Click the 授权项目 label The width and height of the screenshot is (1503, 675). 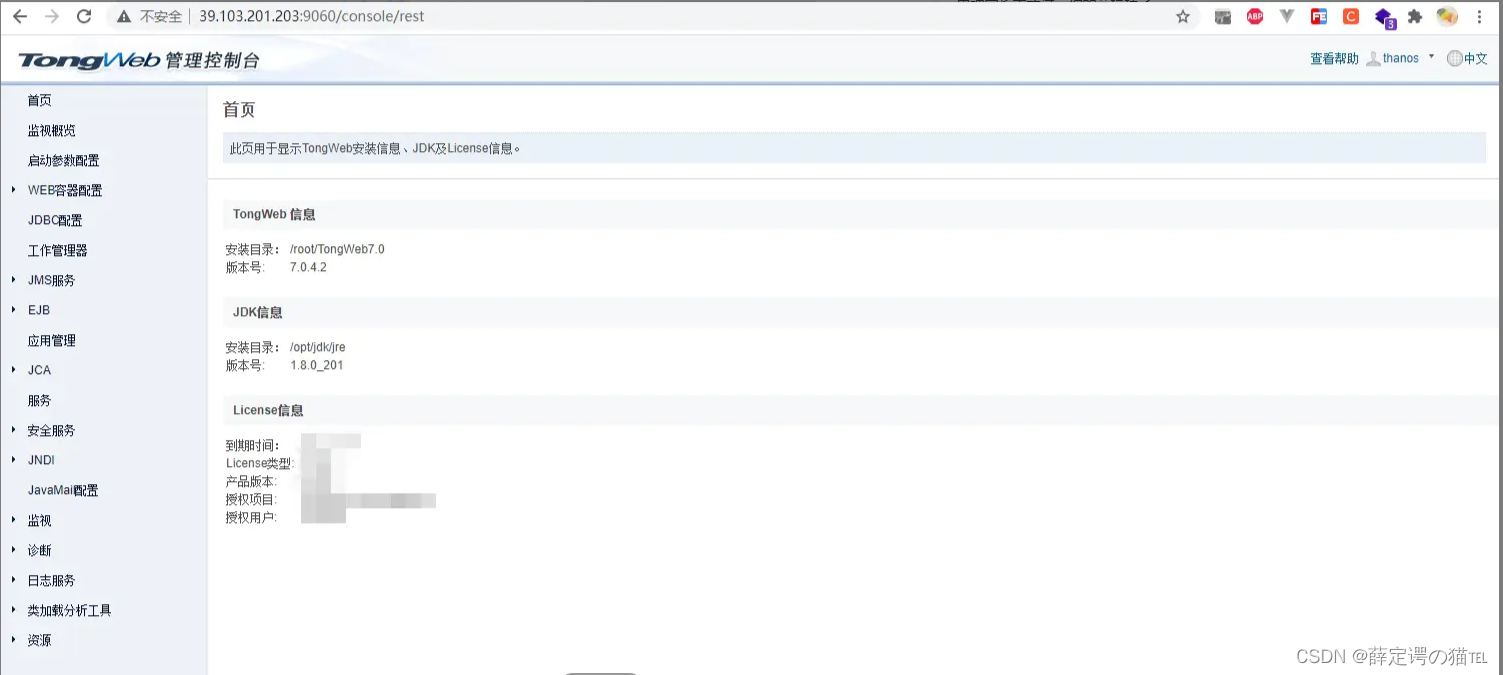point(251,499)
